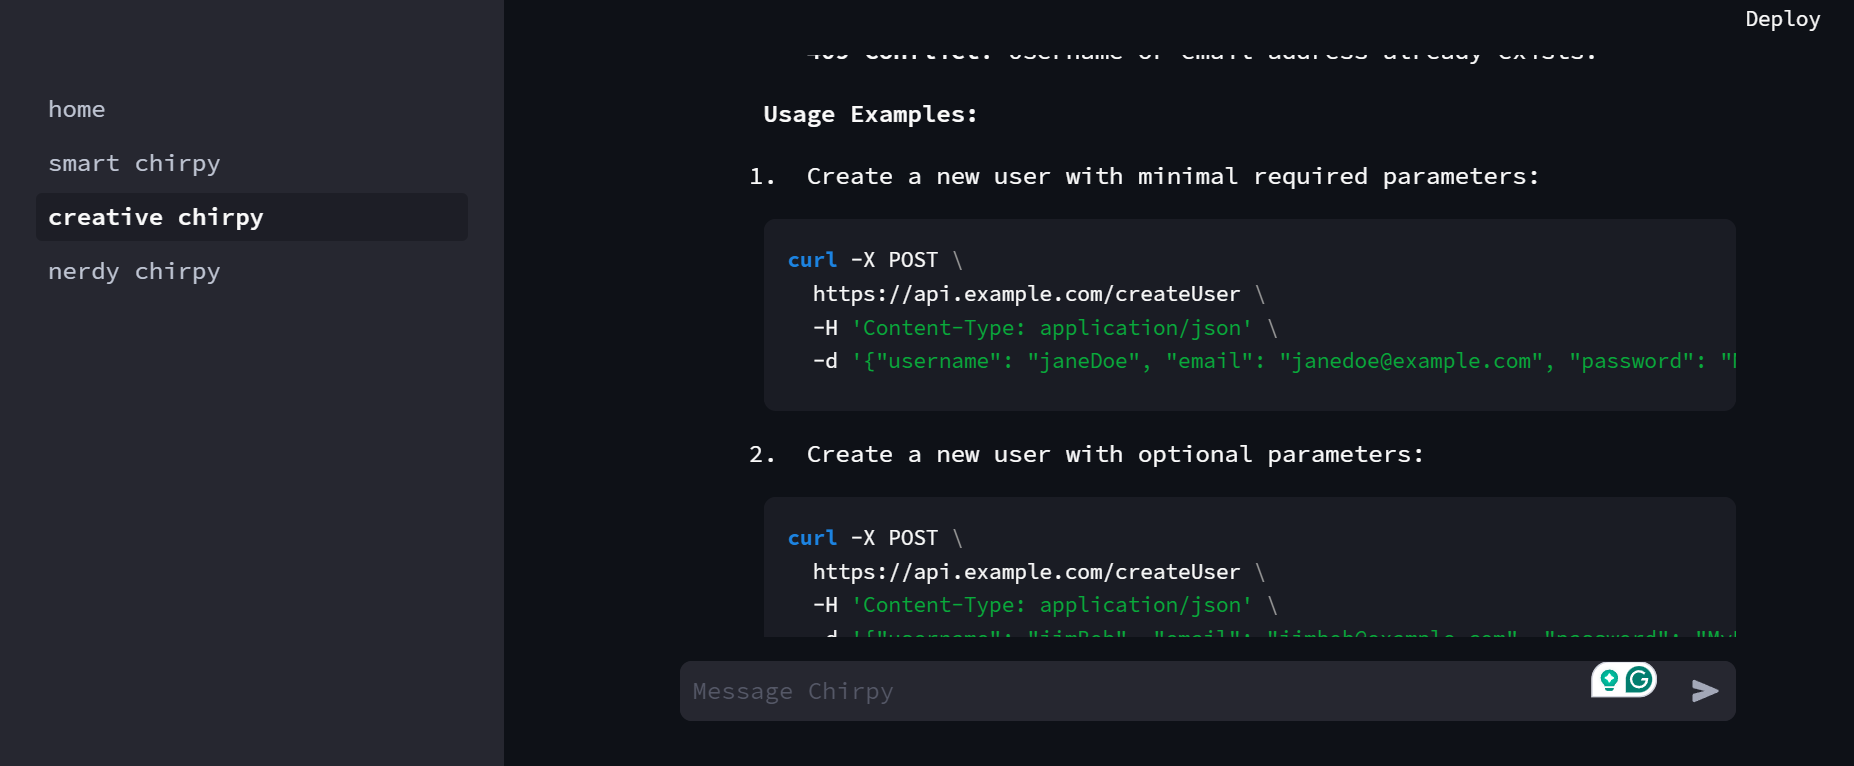The height and width of the screenshot is (766, 1854).
Task: Click the "janeDoe" username value
Action: point(1083,361)
